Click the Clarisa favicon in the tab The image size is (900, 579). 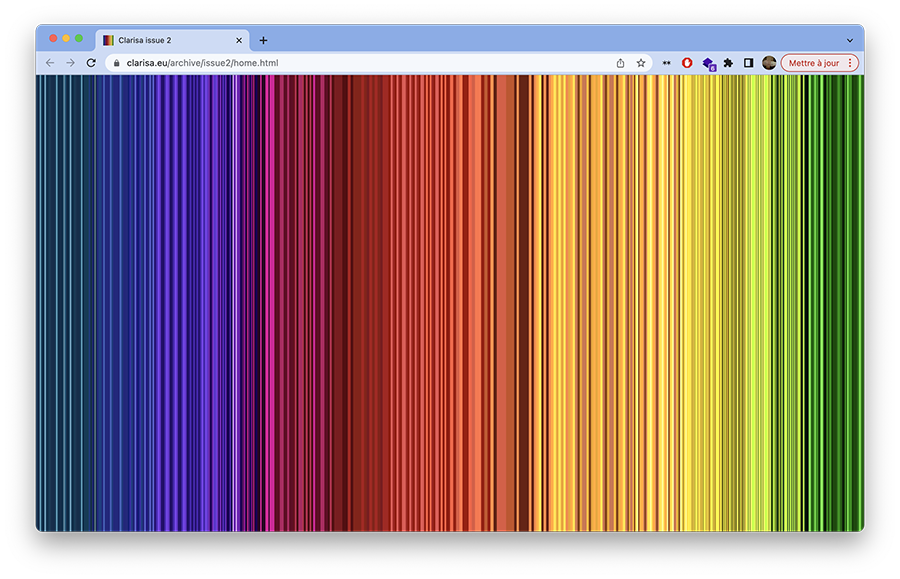[108, 40]
